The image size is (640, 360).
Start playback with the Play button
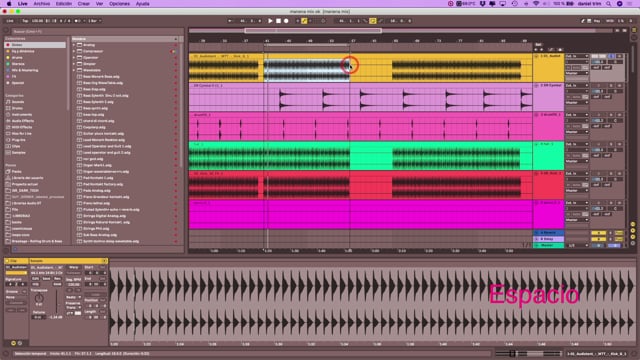coord(270,21)
